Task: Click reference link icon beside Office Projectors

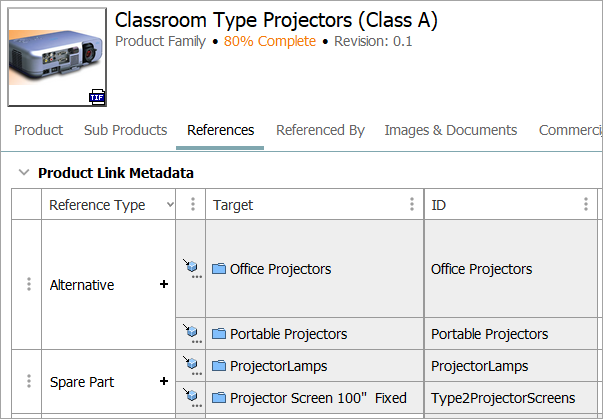Action: [x=190, y=268]
